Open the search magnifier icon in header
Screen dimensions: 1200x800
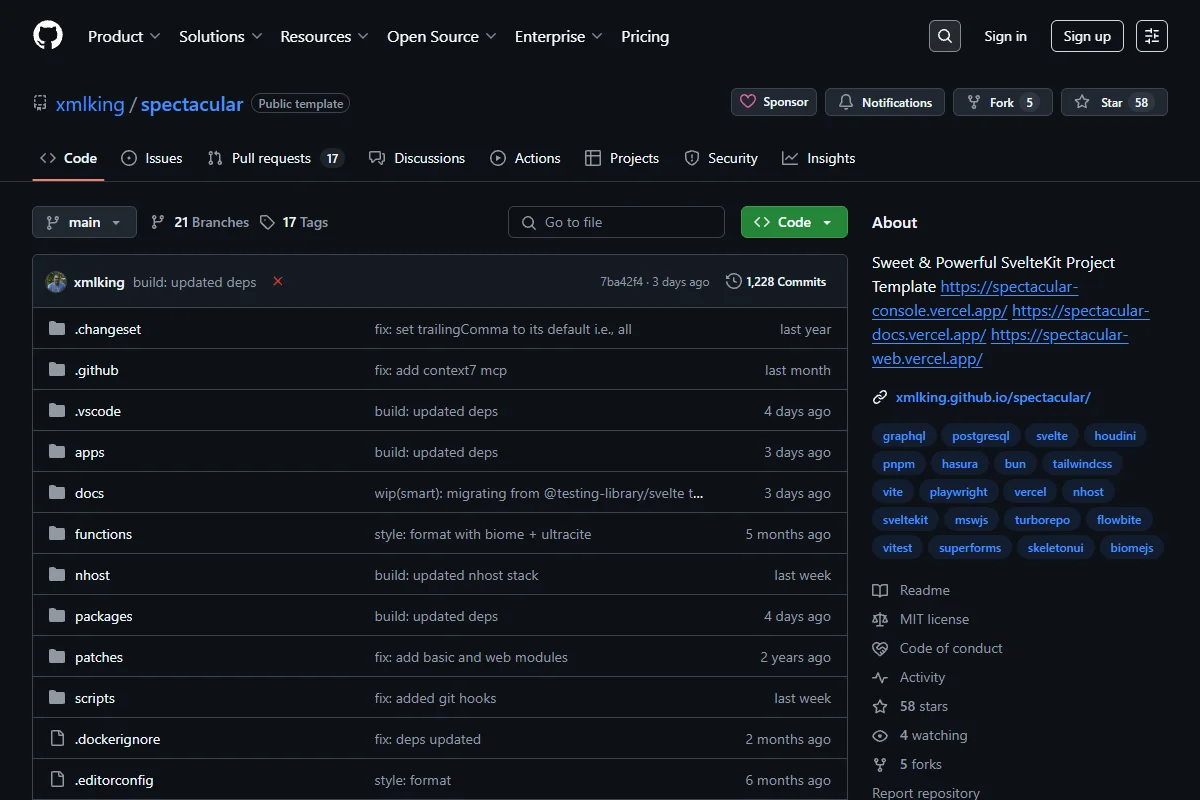pos(944,36)
